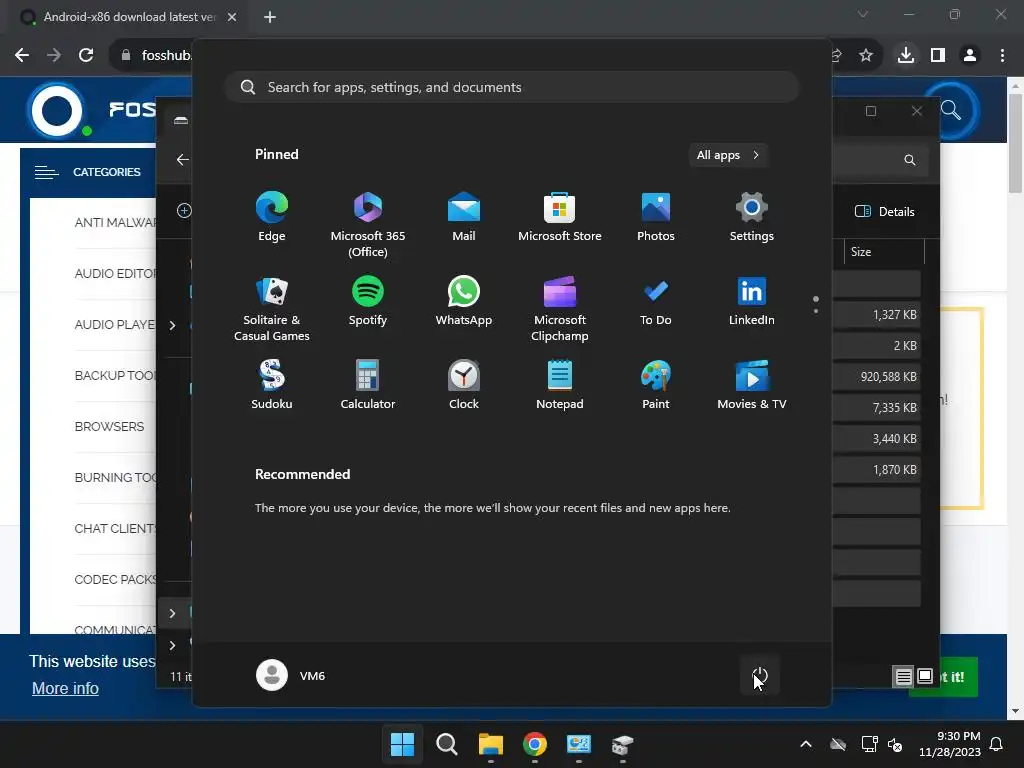Open the notification bell
Viewport: 1024px width, 768px height.
pyautogui.click(x=996, y=744)
